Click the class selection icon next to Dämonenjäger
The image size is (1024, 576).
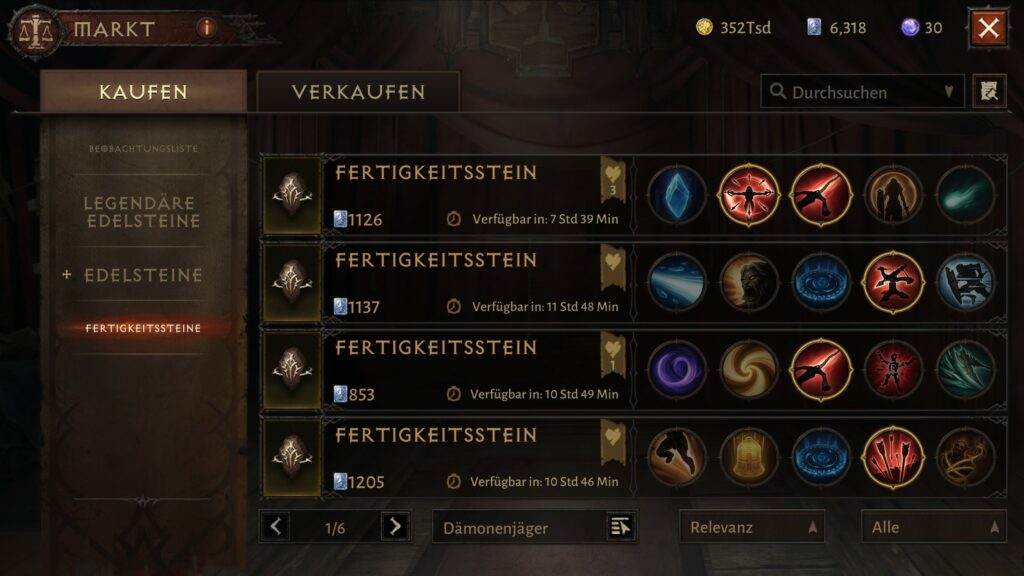point(620,526)
